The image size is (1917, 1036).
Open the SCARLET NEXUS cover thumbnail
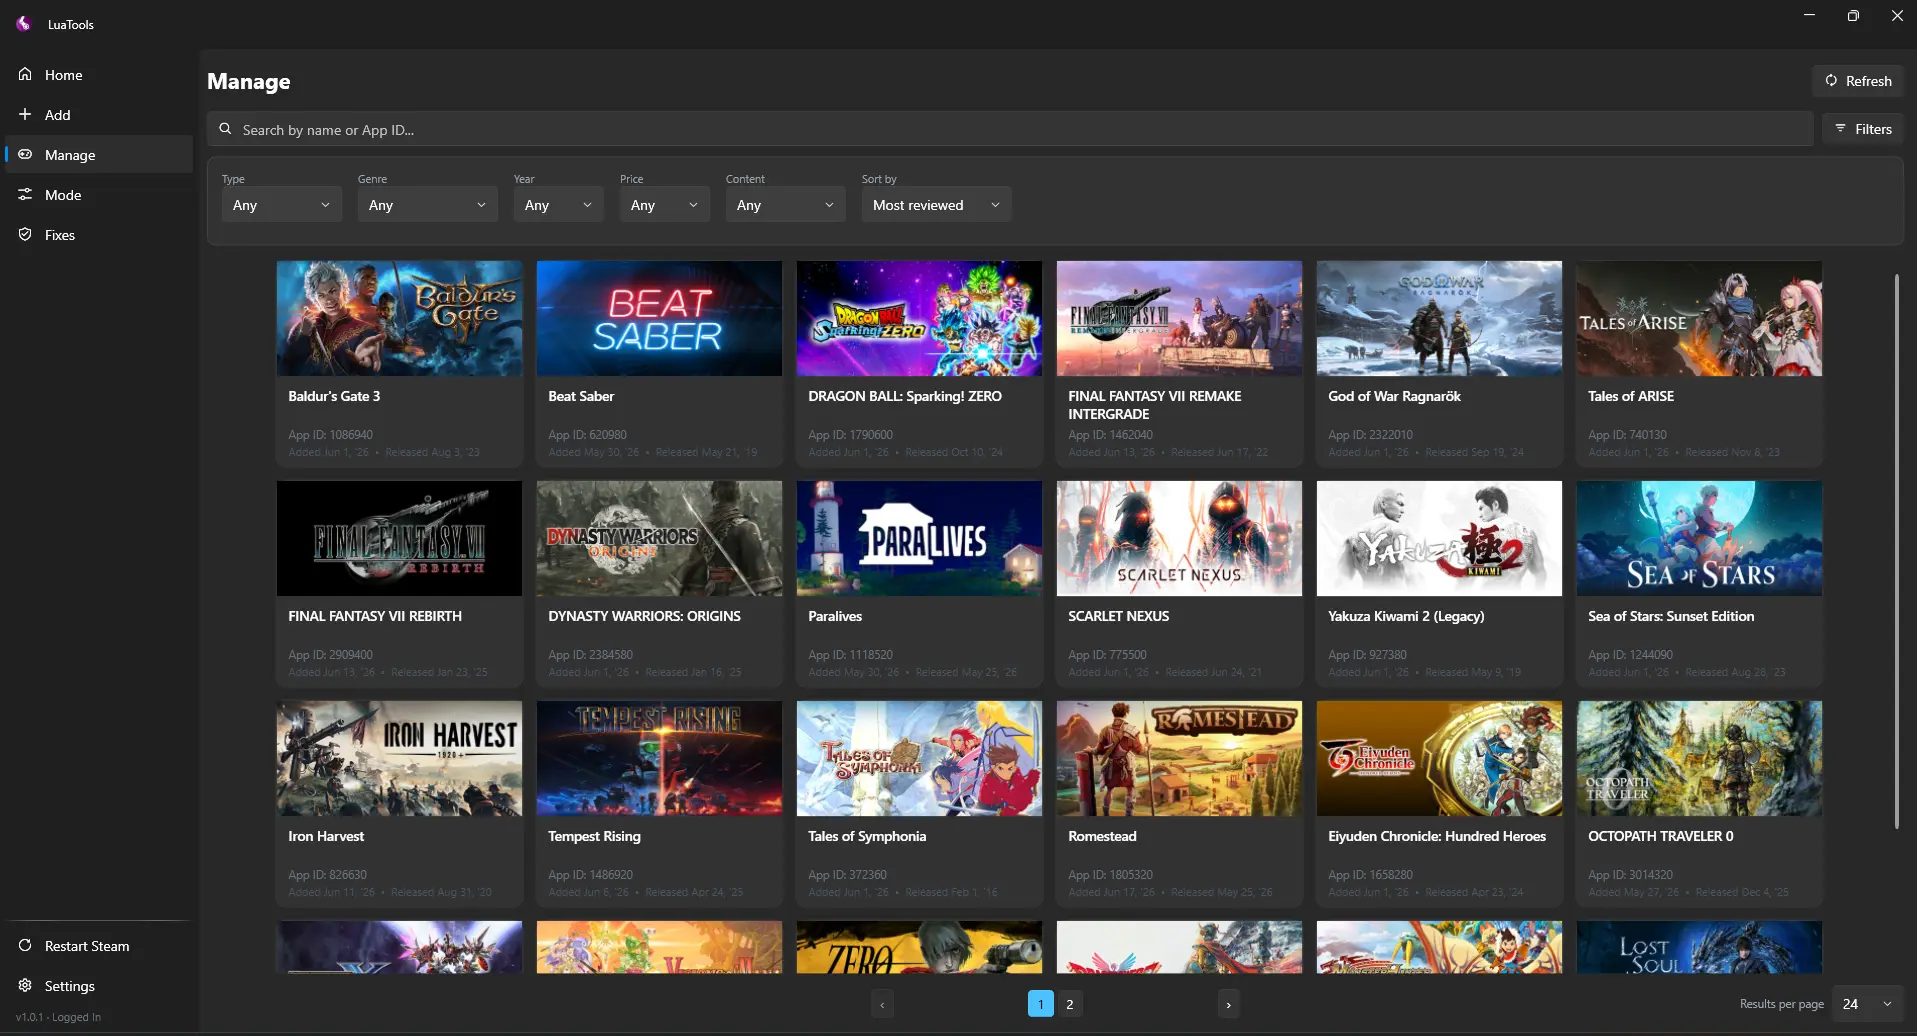pos(1179,539)
